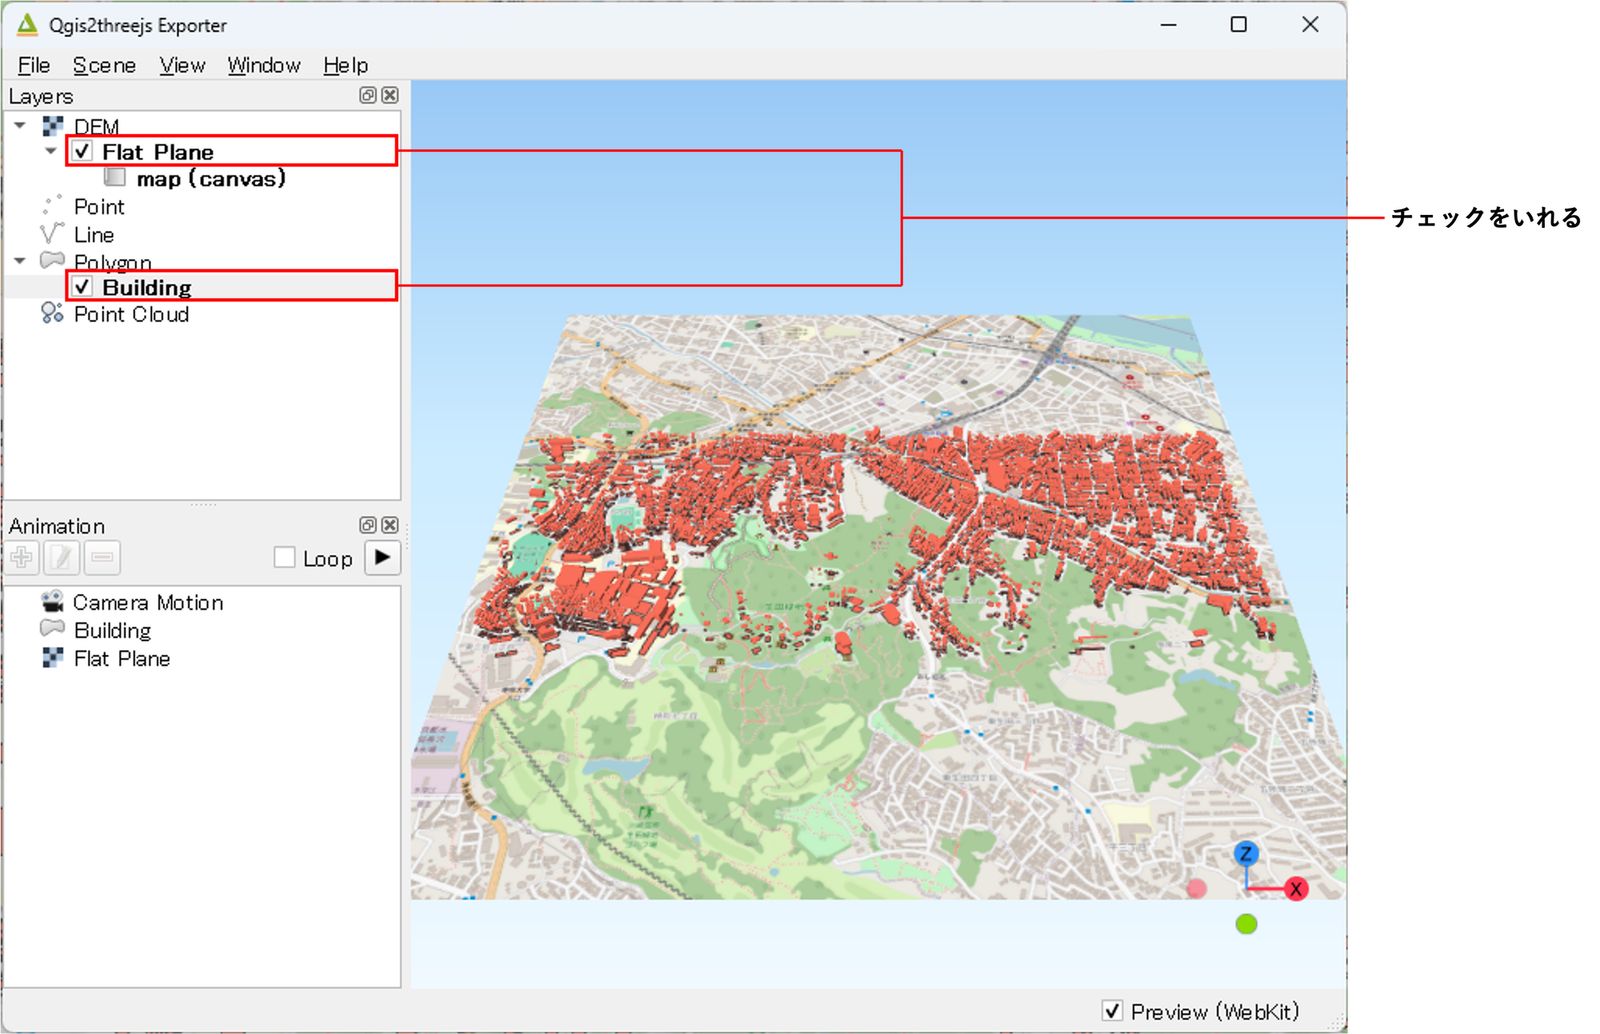Maximize the Qgis2threejs Exporter window
This screenshot has width=1600, height=1034.
[1238, 24]
